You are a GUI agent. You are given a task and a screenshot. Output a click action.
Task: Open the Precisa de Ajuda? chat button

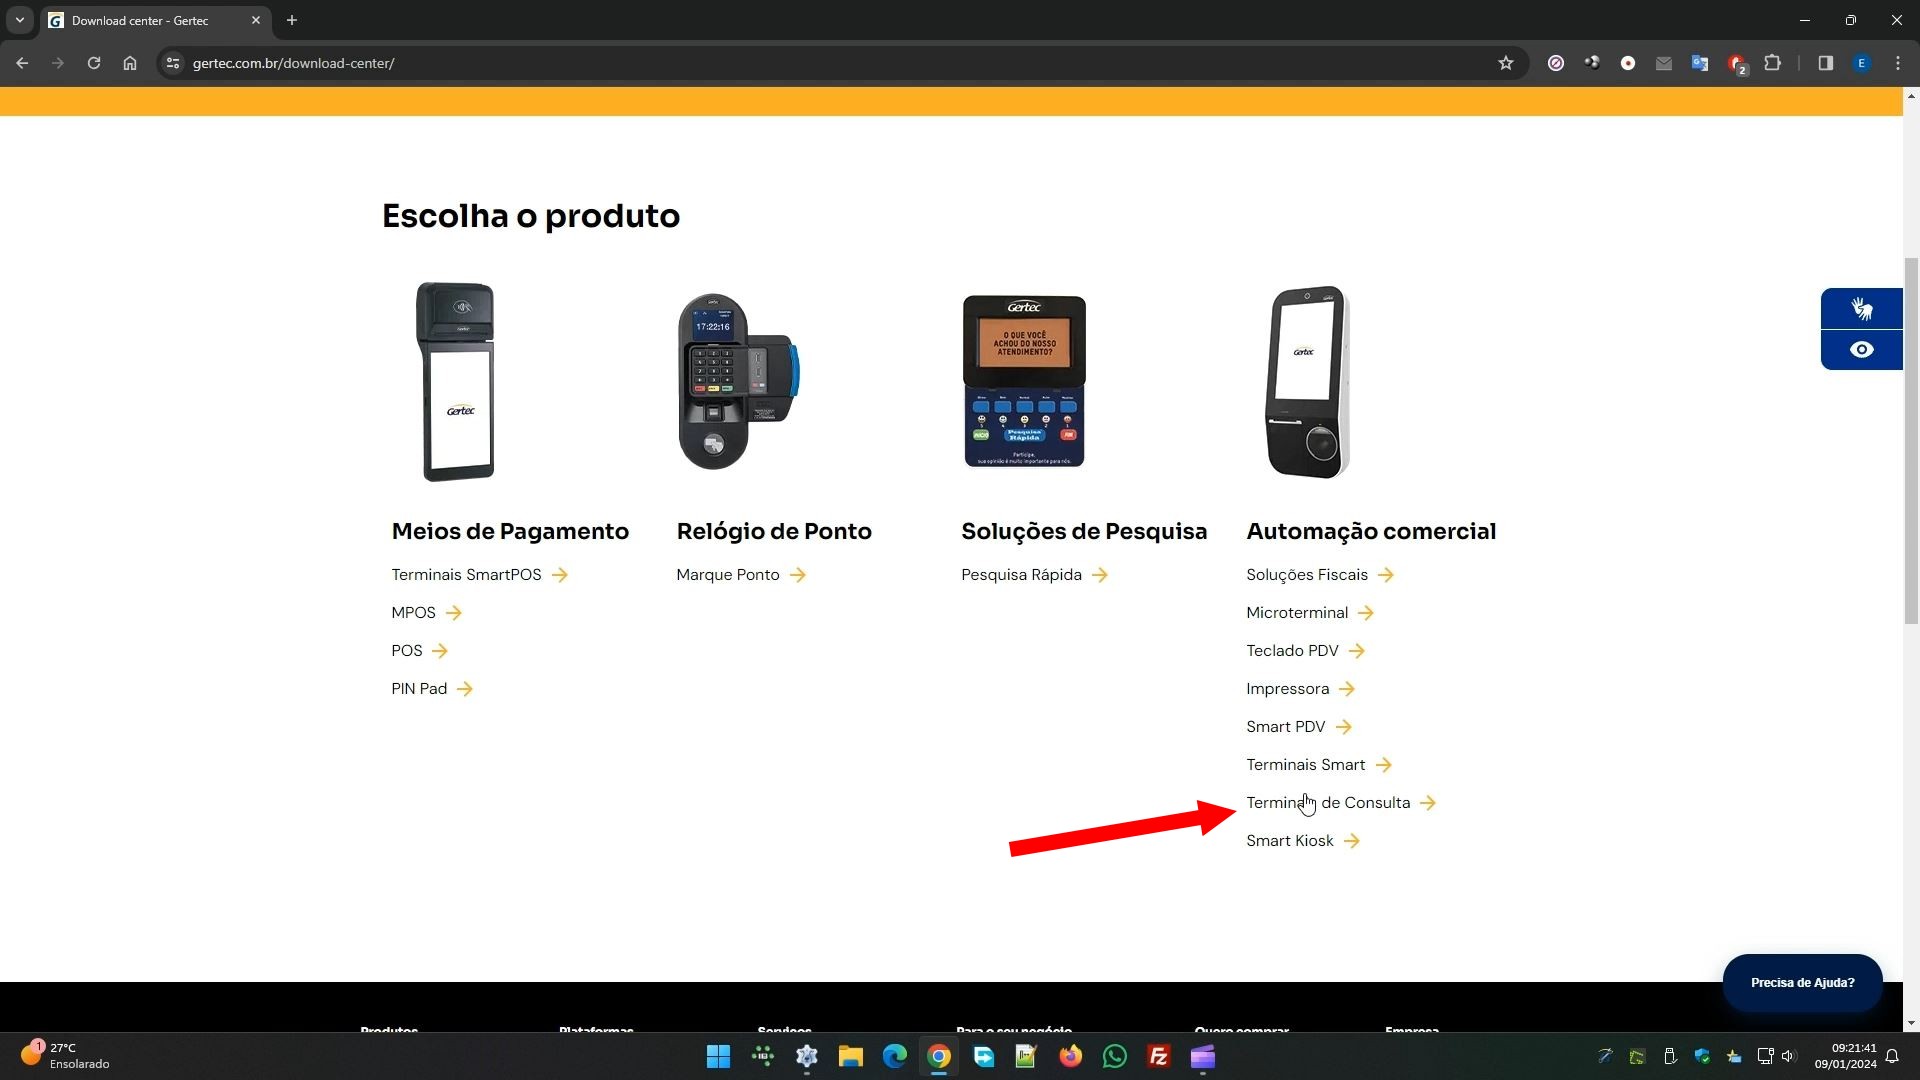pyautogui.click(x=1802, y=983)
